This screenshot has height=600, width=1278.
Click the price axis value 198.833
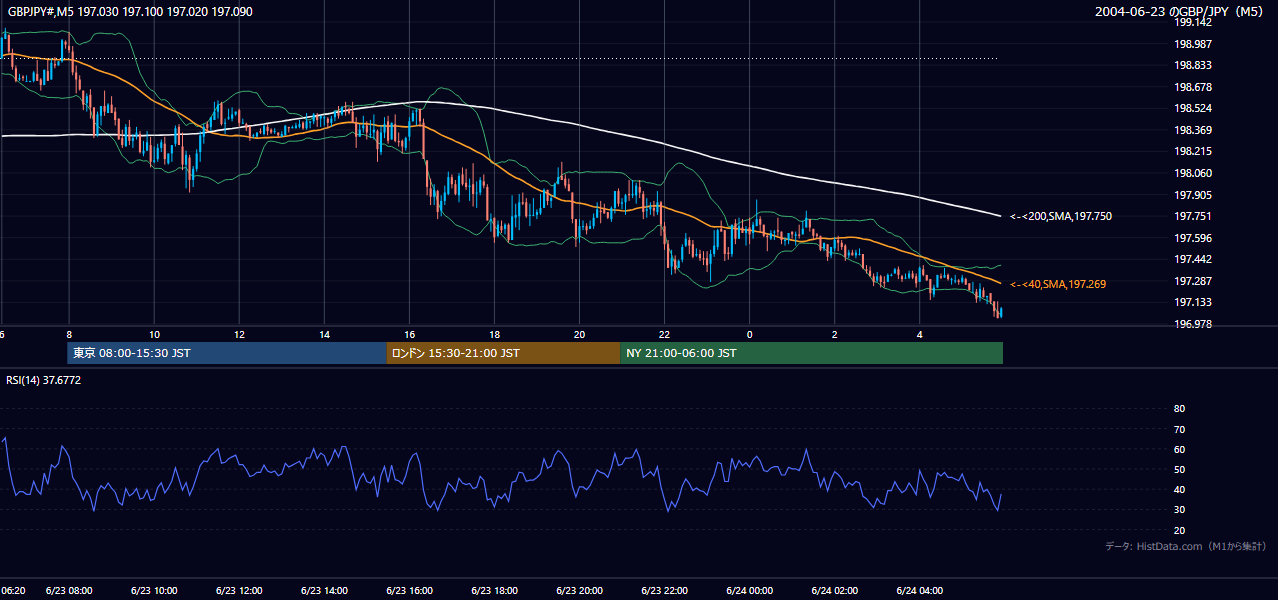point(1194,65)
